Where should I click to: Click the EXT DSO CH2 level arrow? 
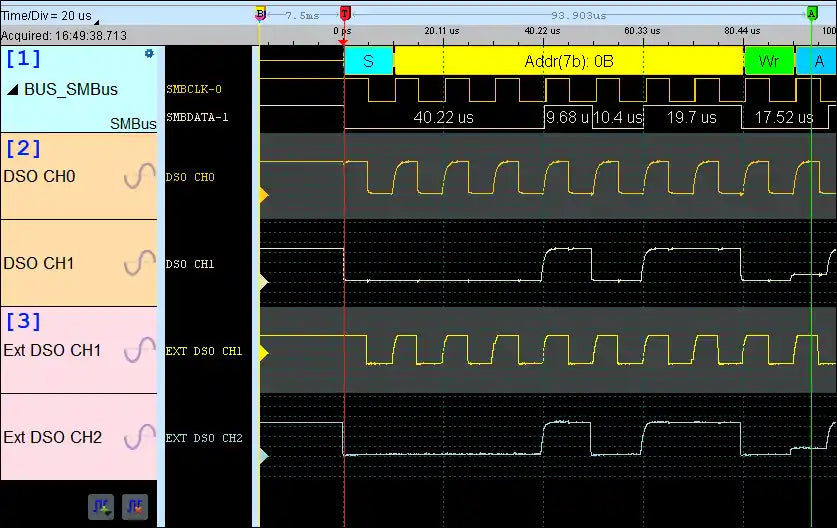click(264, 455)
